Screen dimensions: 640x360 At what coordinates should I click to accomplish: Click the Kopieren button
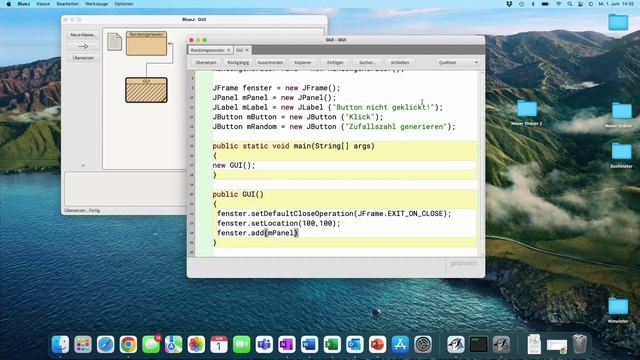point(302,62)
